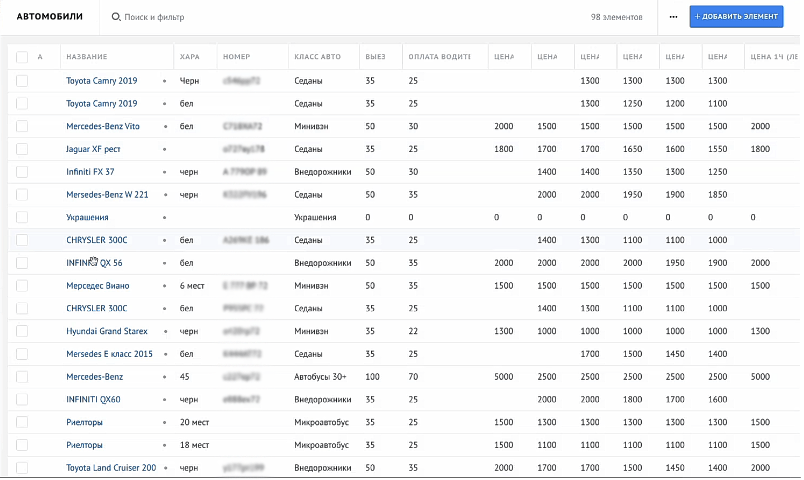Open the Hyundai Grand Starex record link
Viewport: 804px width, 480px height.
coord(107,331)
